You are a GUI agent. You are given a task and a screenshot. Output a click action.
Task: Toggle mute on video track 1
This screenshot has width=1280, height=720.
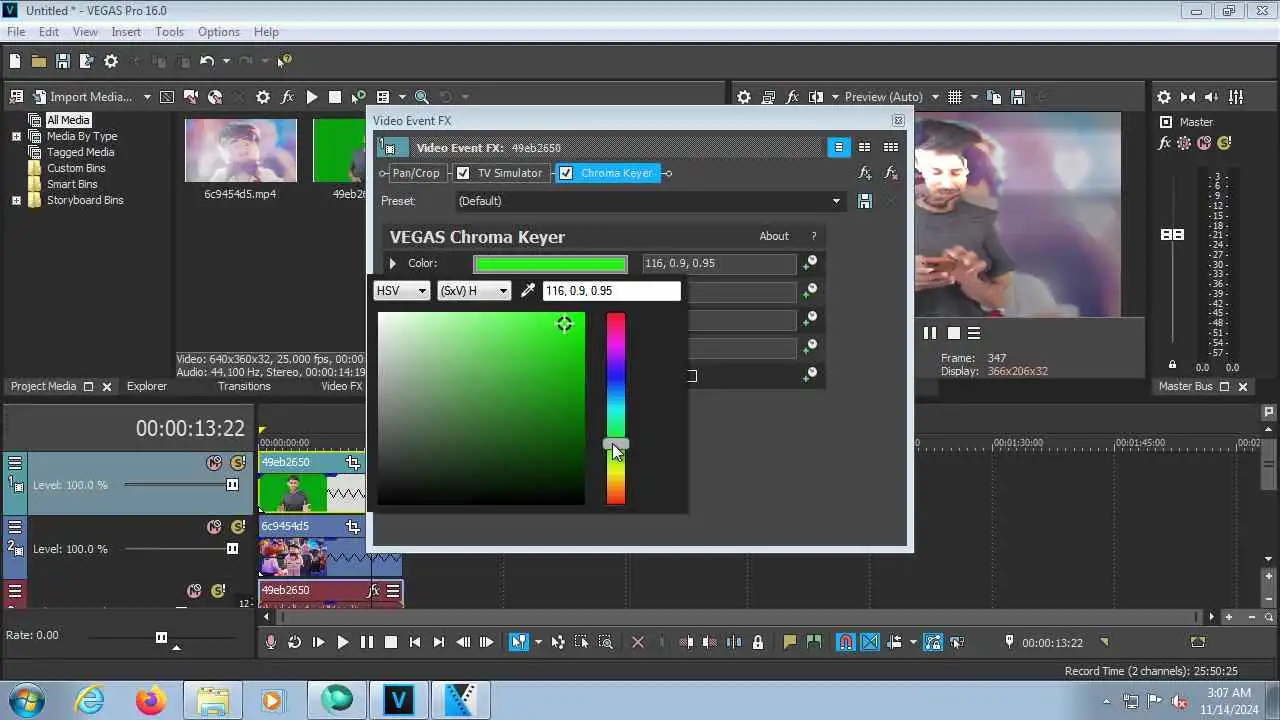click(214, 463)
